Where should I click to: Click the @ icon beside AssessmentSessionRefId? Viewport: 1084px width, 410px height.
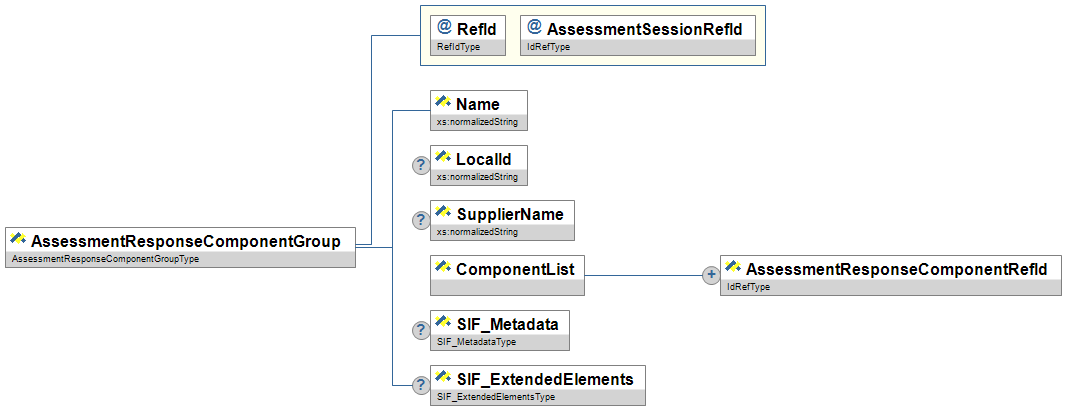pos(535,28)
